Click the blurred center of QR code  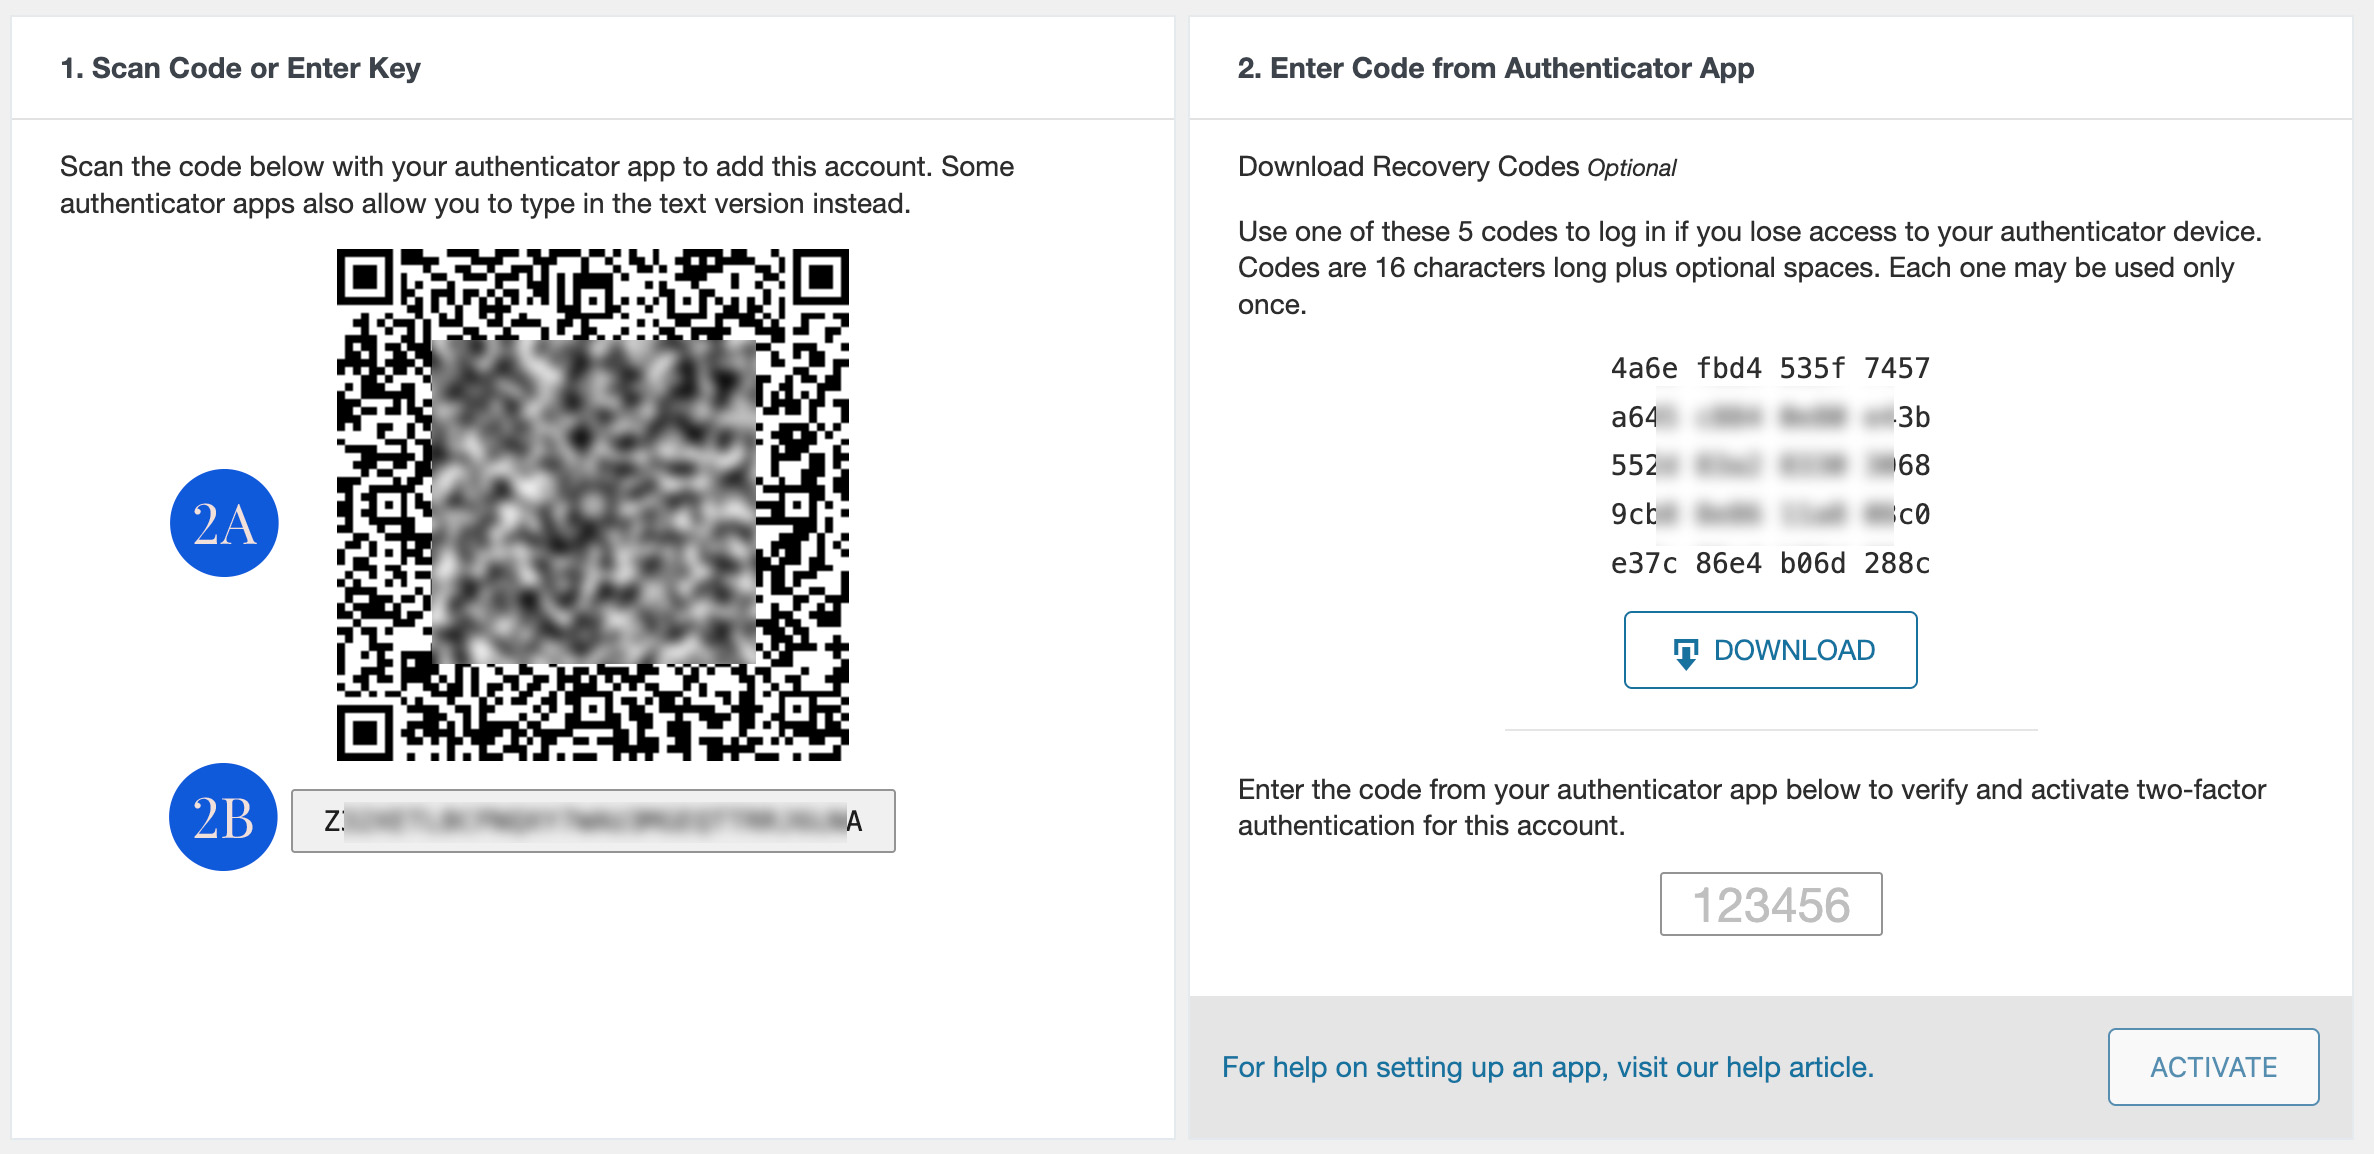tap(594, 502)
